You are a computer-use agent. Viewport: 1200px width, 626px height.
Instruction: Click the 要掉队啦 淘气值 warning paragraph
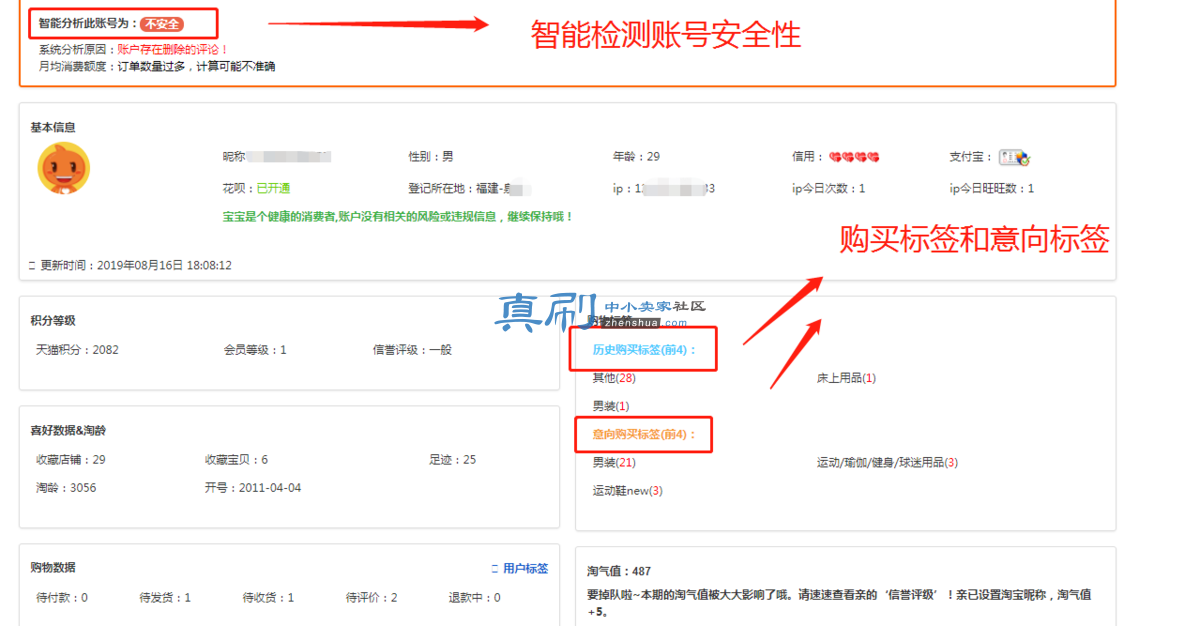tap(839, 603)
